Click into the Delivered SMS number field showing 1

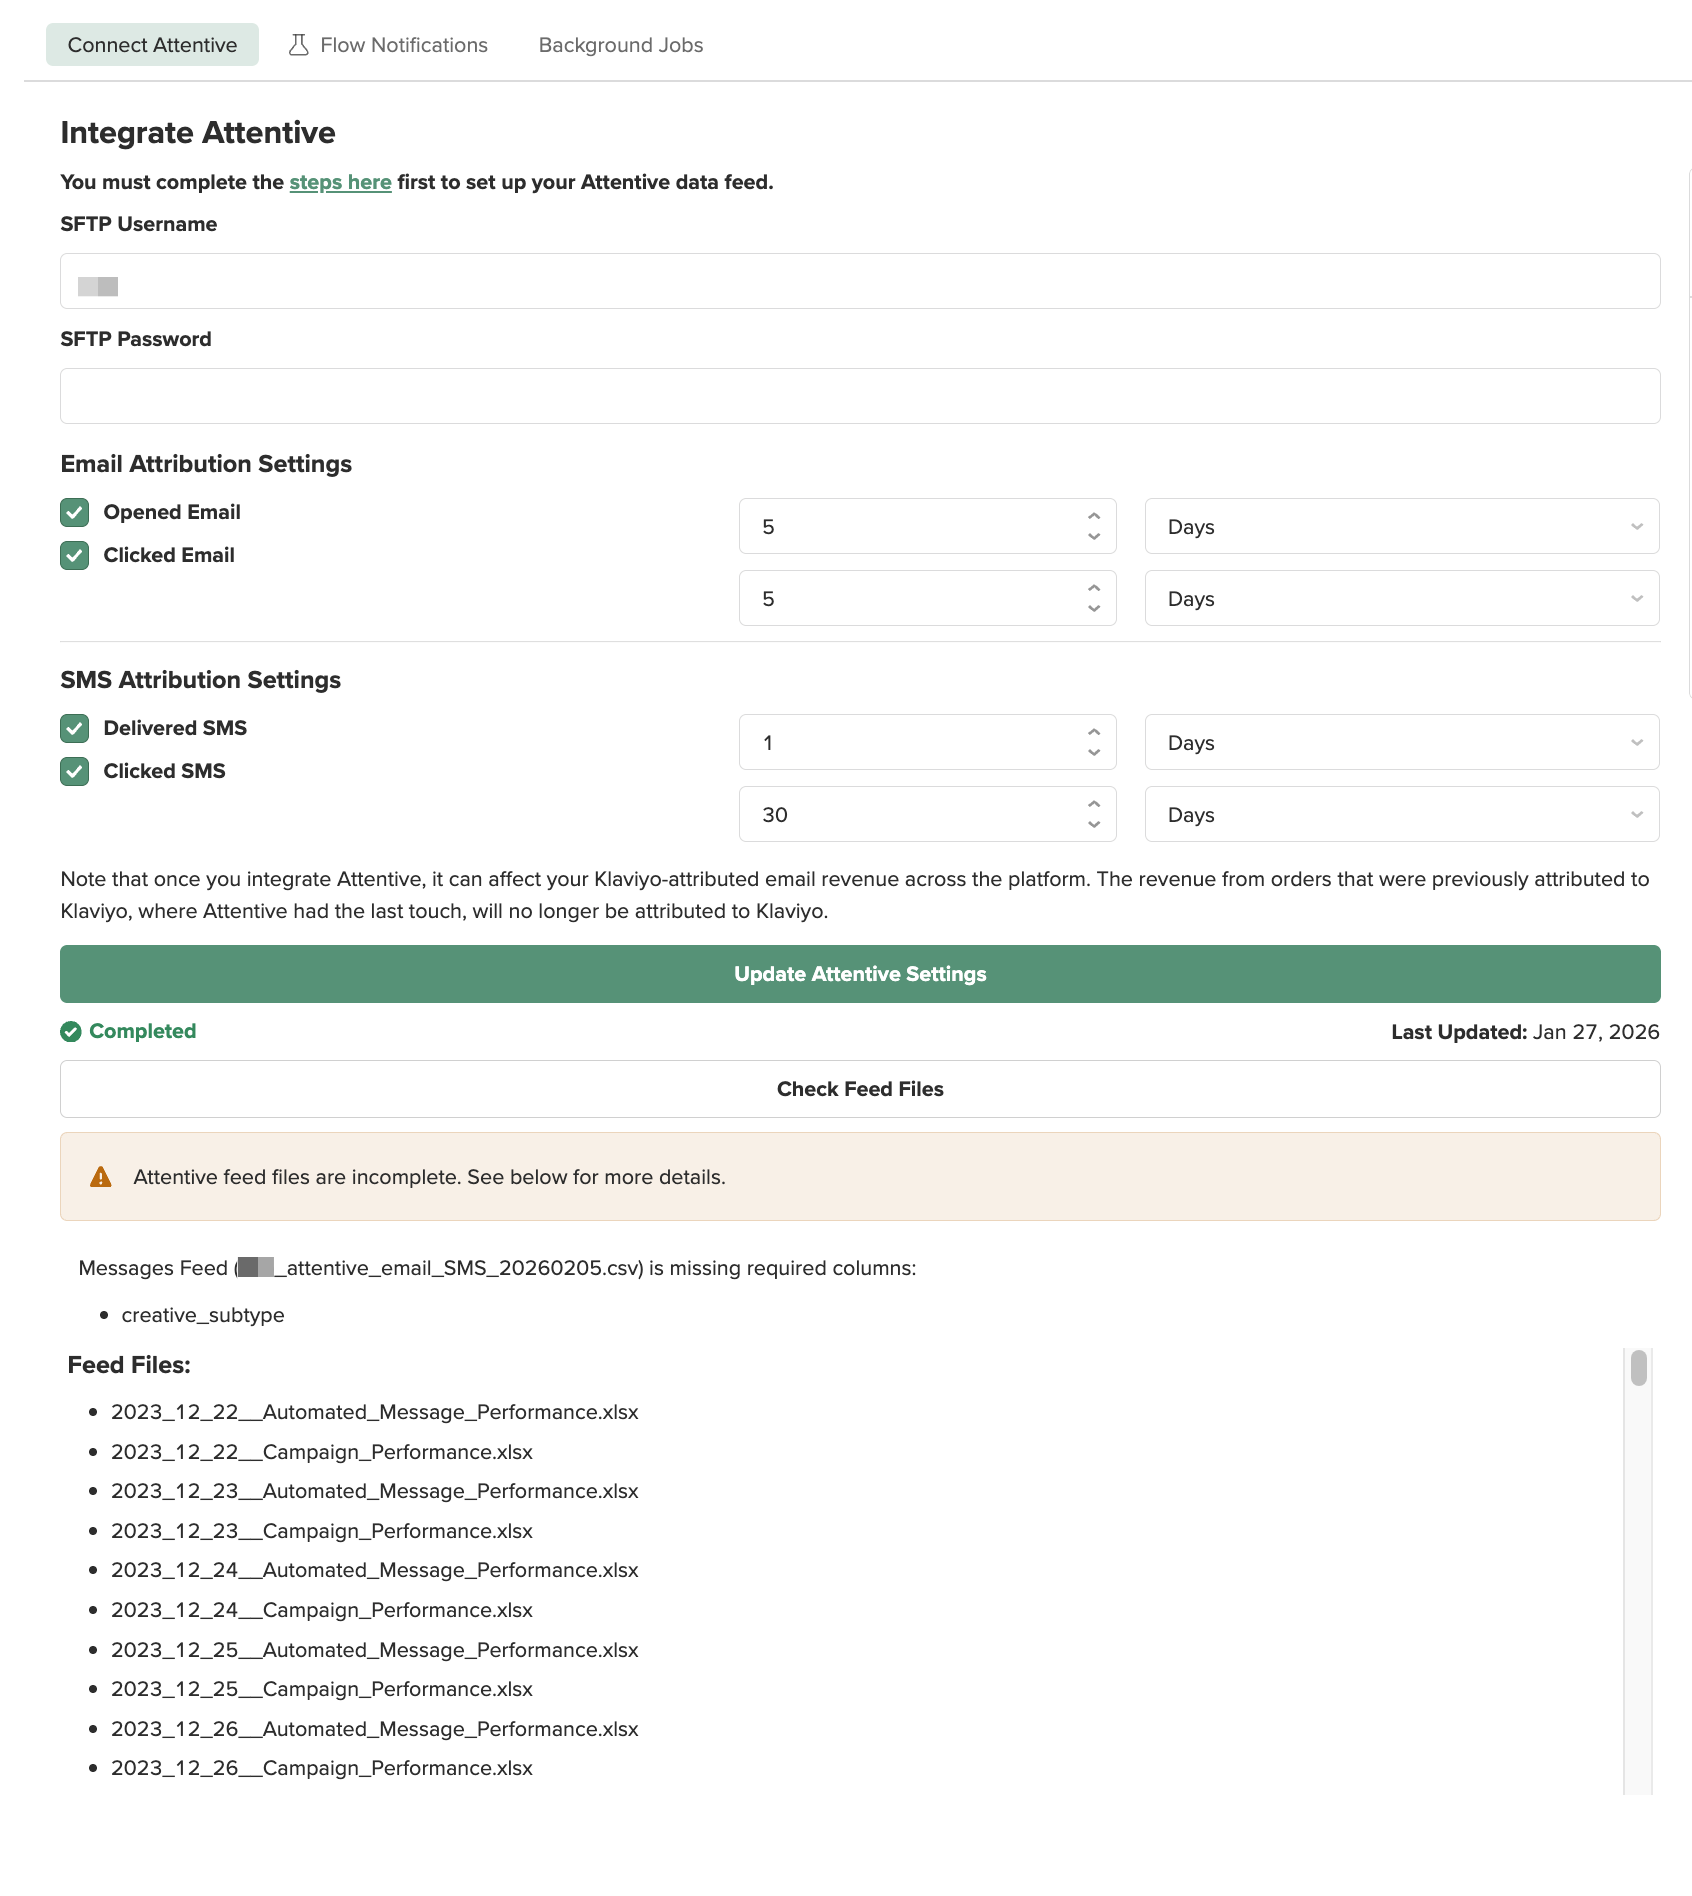[x=927, y=743]
